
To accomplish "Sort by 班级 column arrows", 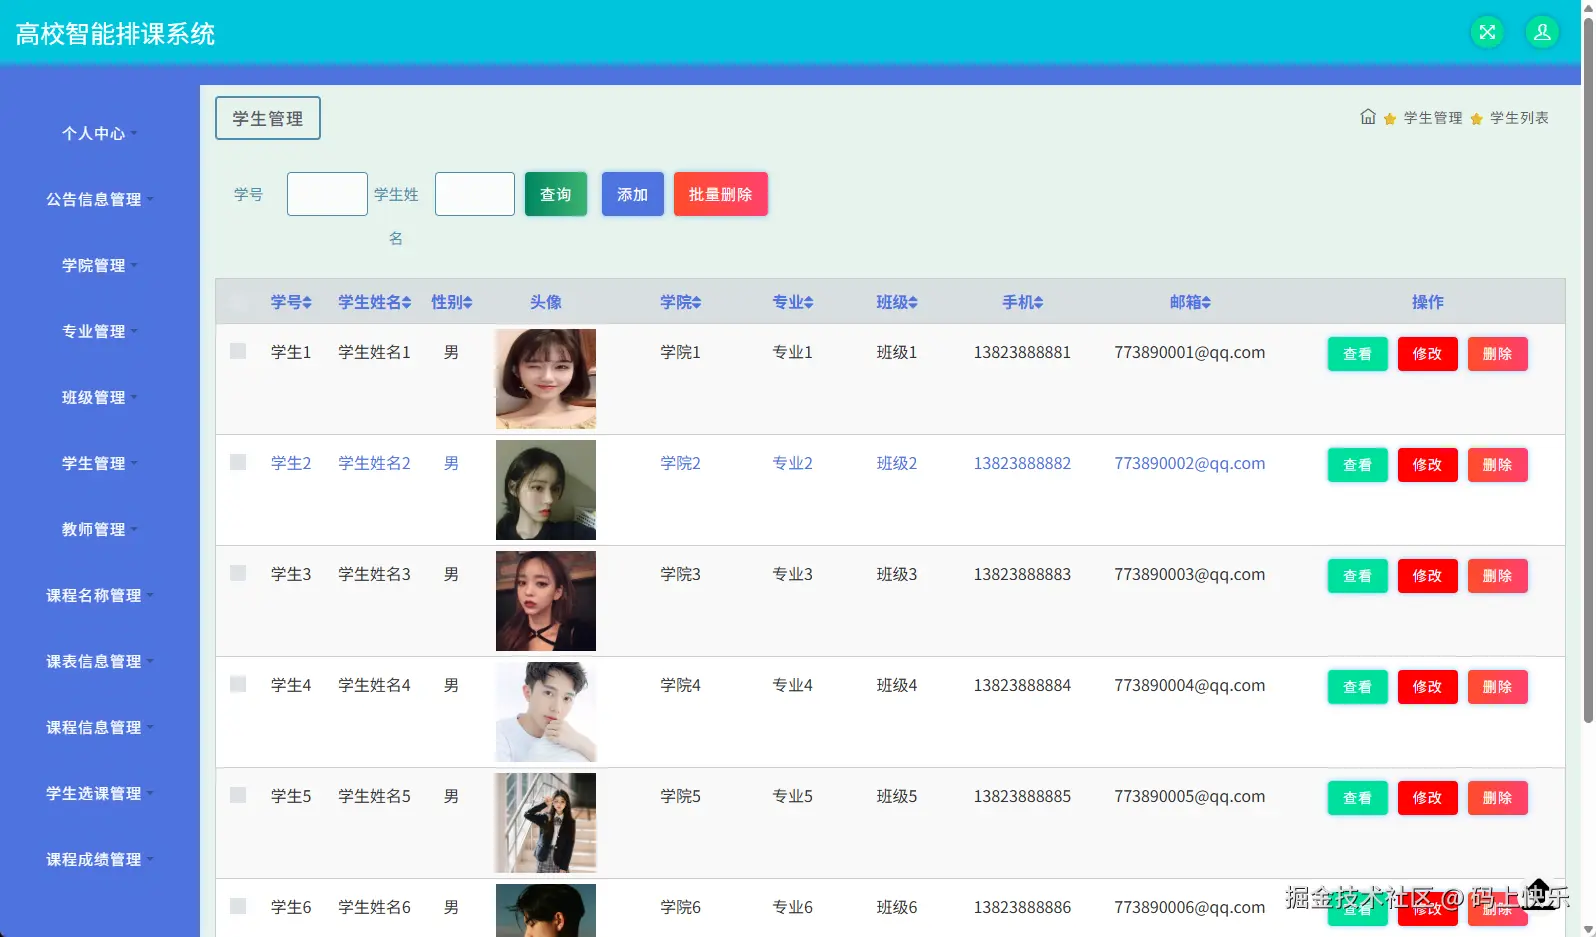I will coord(912,302).
